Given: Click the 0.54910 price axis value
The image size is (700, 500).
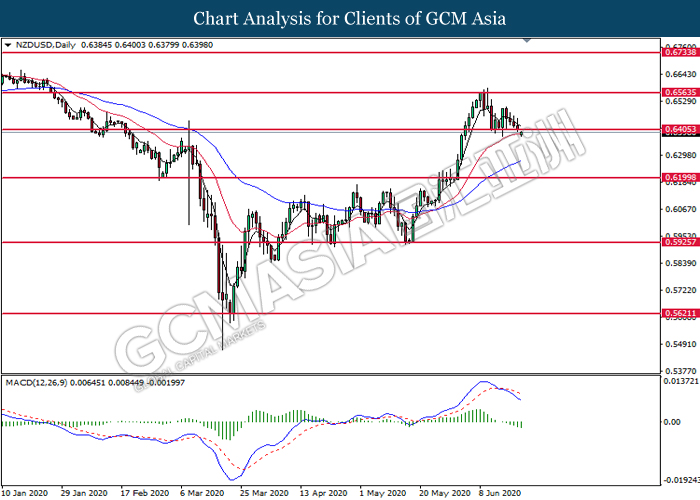Looking at the screenshot, I should pyautogui.click(x=681, y=344).
